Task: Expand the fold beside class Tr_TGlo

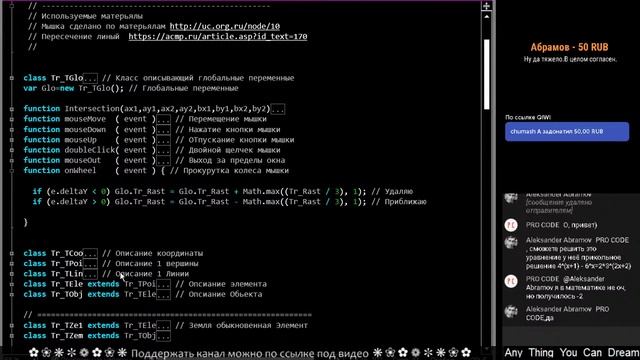Action: click(x=12, y=78)
